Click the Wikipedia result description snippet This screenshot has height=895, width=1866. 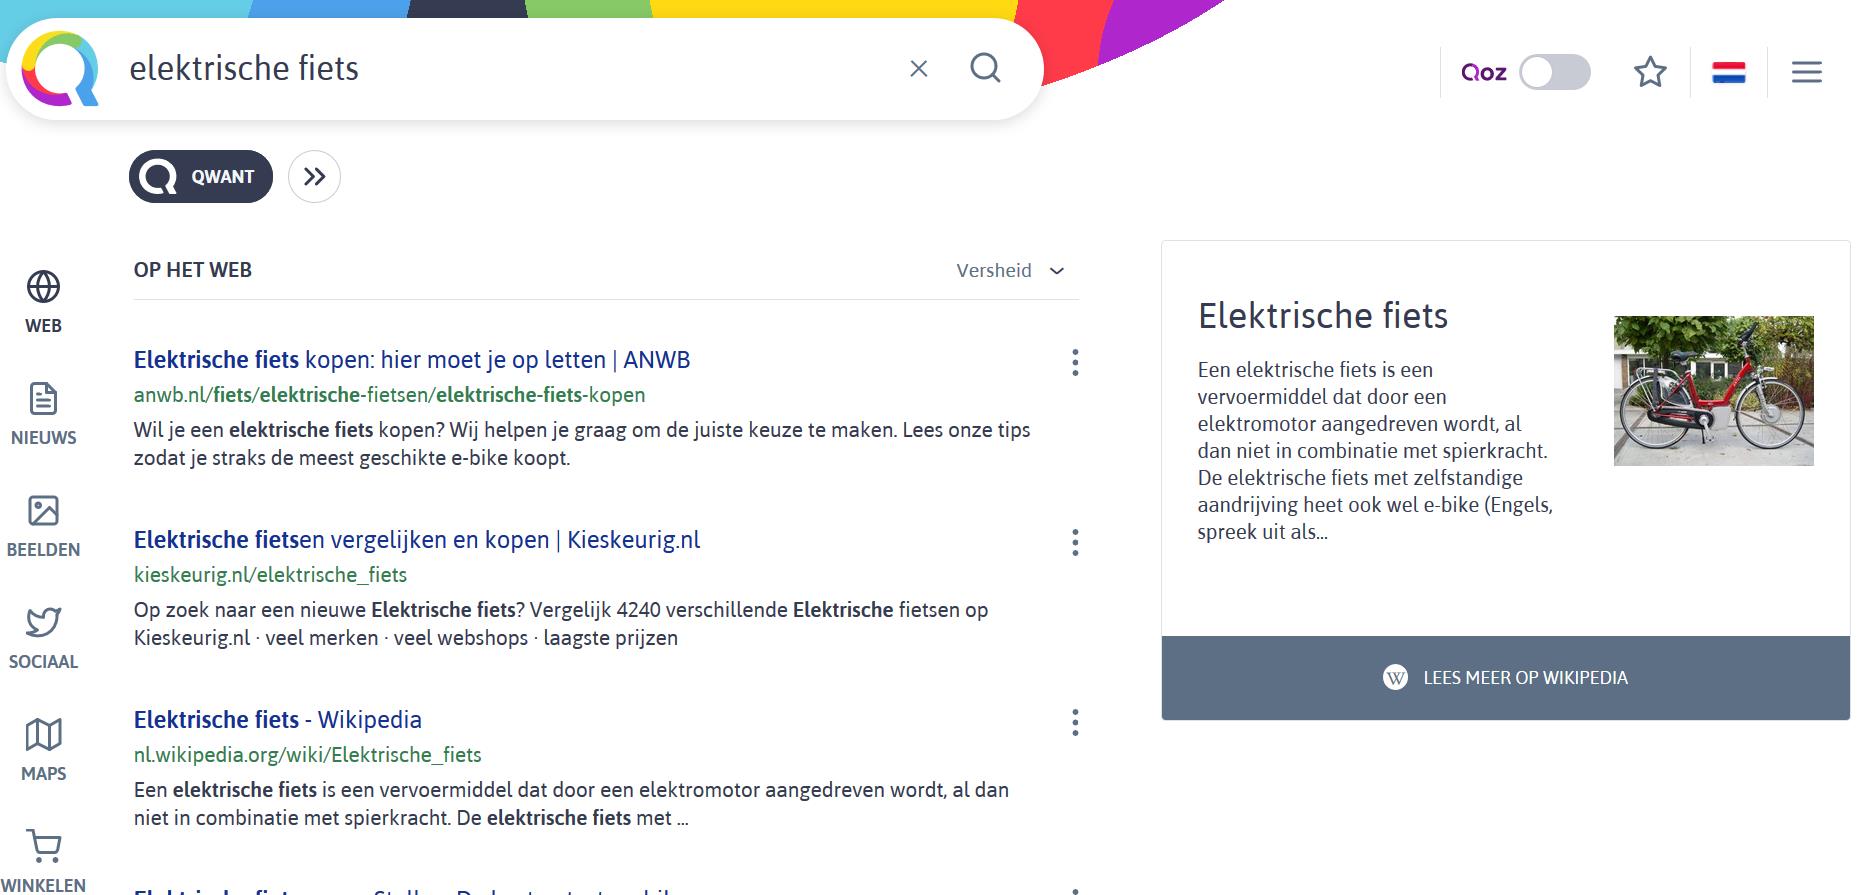click(x=571, y=804)
